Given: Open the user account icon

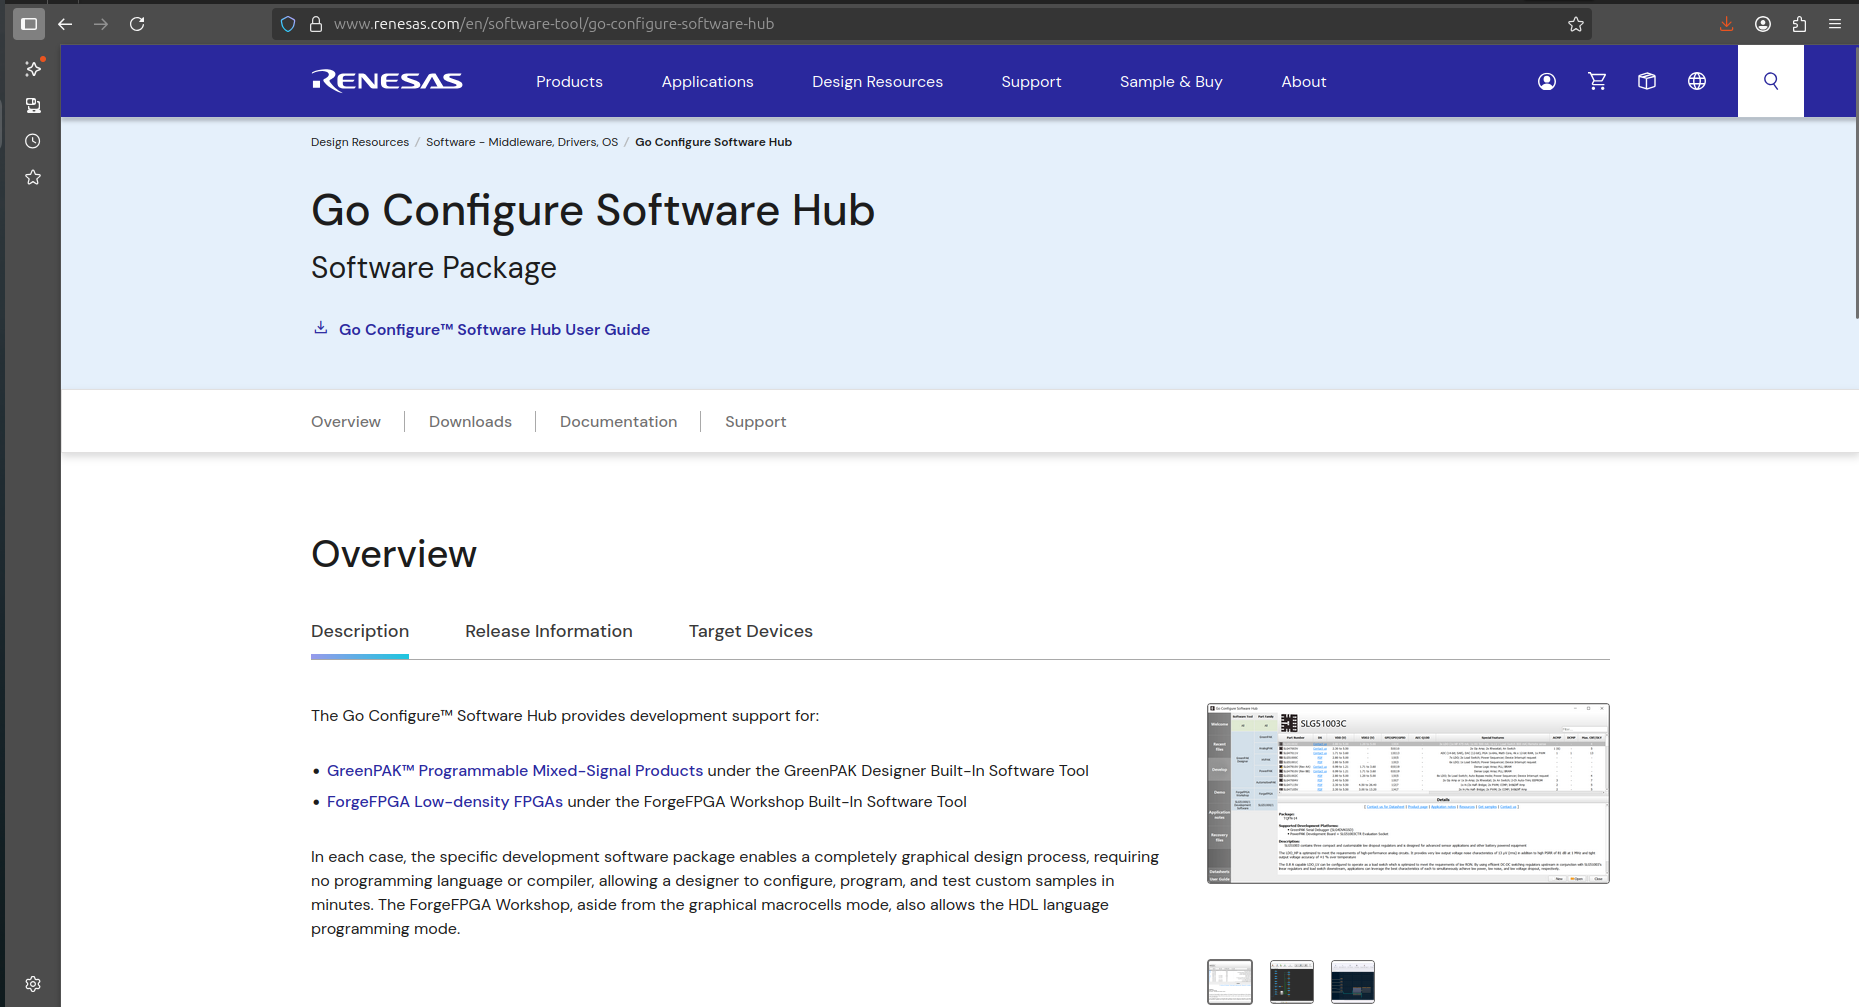Looking at the screenshot, I should pos(1546,81).
